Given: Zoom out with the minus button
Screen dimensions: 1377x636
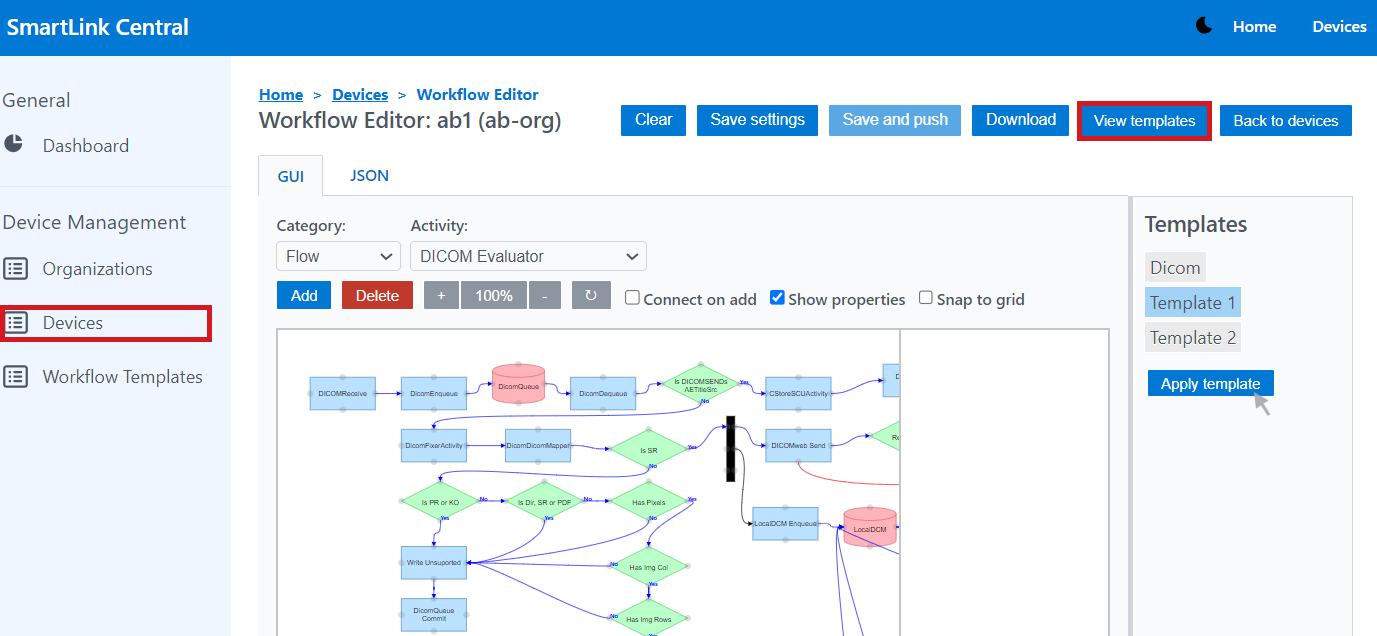Looking at the screenshot, I should [x=544, y=295].
